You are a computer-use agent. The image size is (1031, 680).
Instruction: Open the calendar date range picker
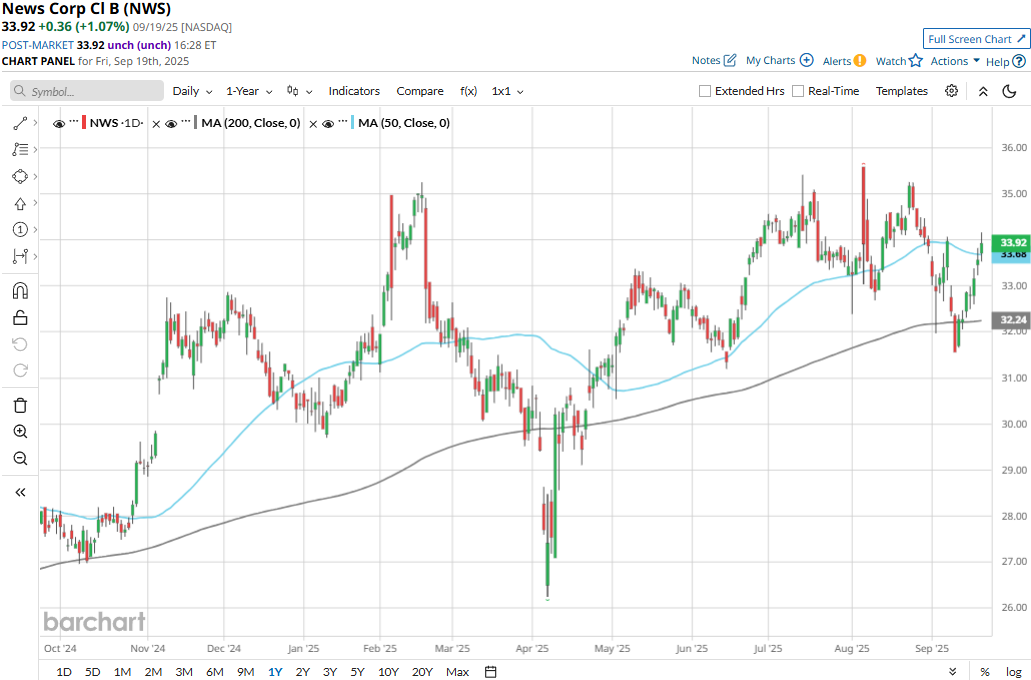[x=491, y=671]
